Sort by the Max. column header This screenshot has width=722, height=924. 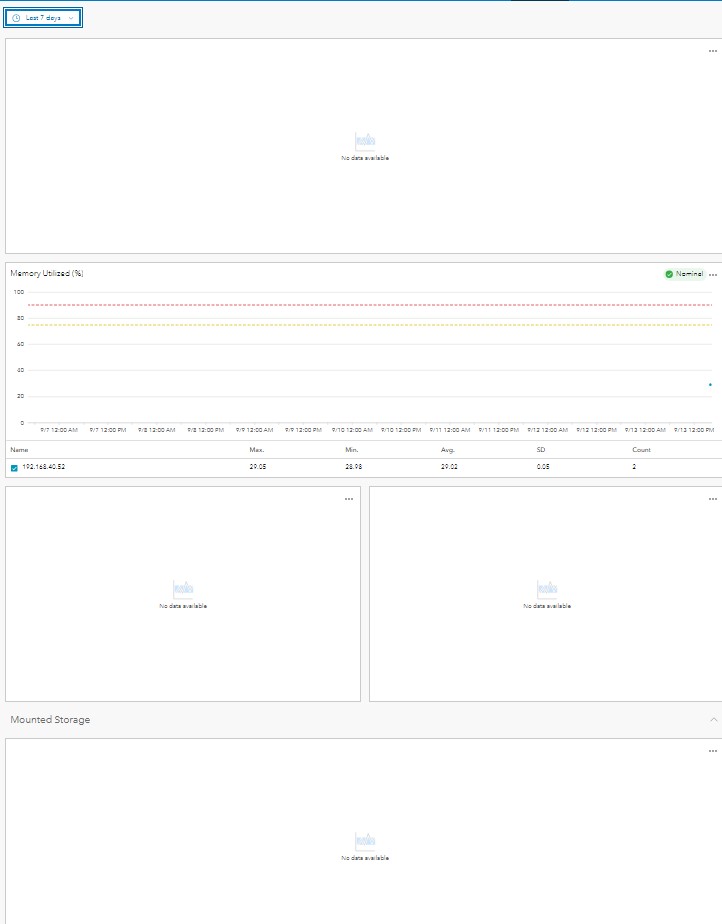click(256, 450)
